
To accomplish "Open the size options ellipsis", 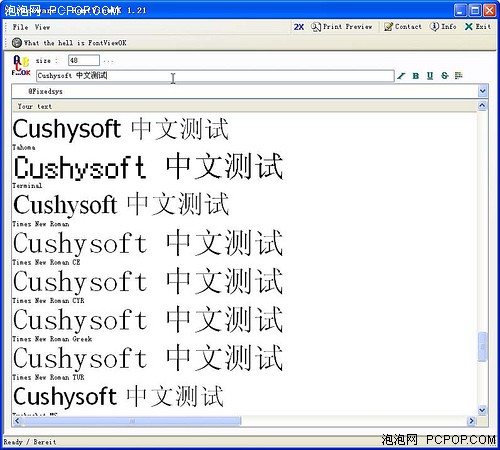I will [x=108, y=61].
